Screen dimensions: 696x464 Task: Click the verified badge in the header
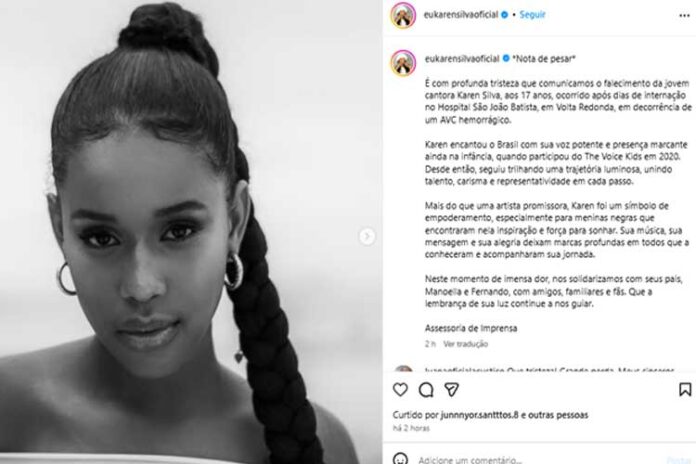(x=504, y=15)
